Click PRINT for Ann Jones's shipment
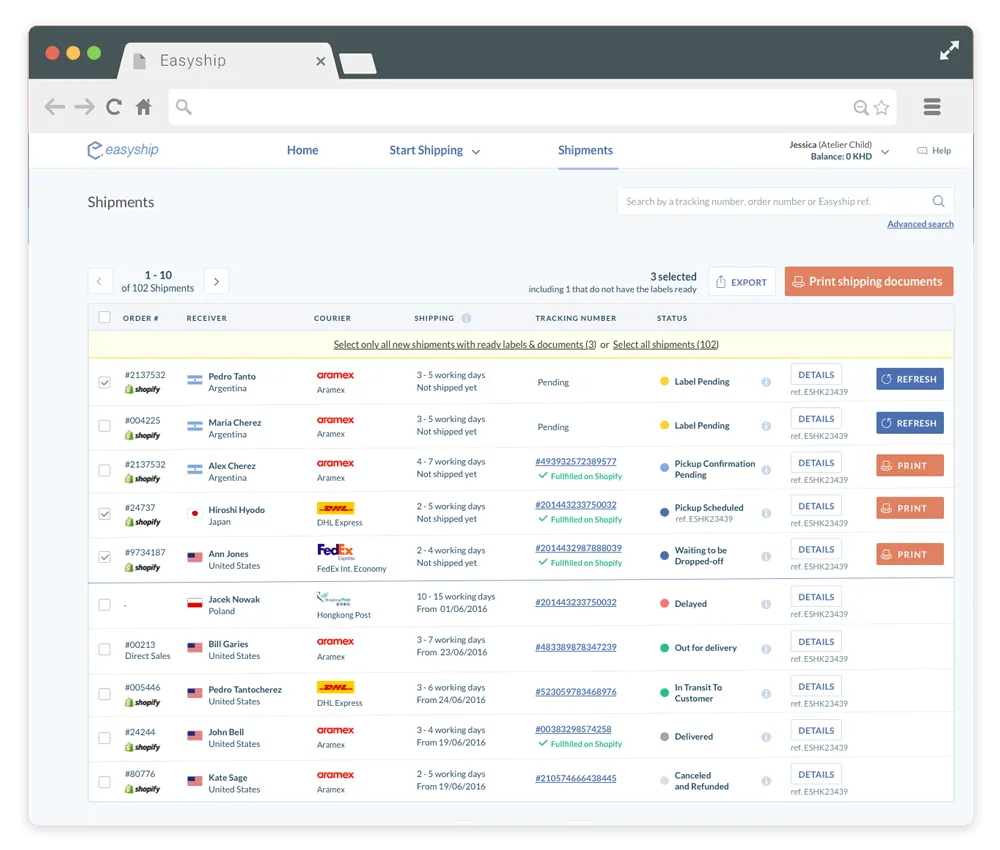1000x850 pixels. pos(909,554)
